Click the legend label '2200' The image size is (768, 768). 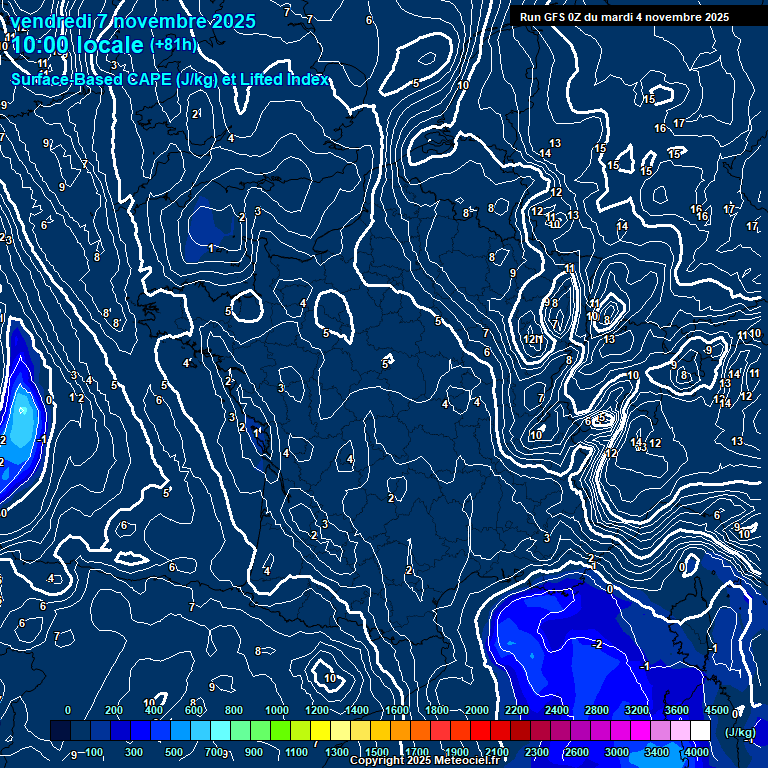pos(517,710)
